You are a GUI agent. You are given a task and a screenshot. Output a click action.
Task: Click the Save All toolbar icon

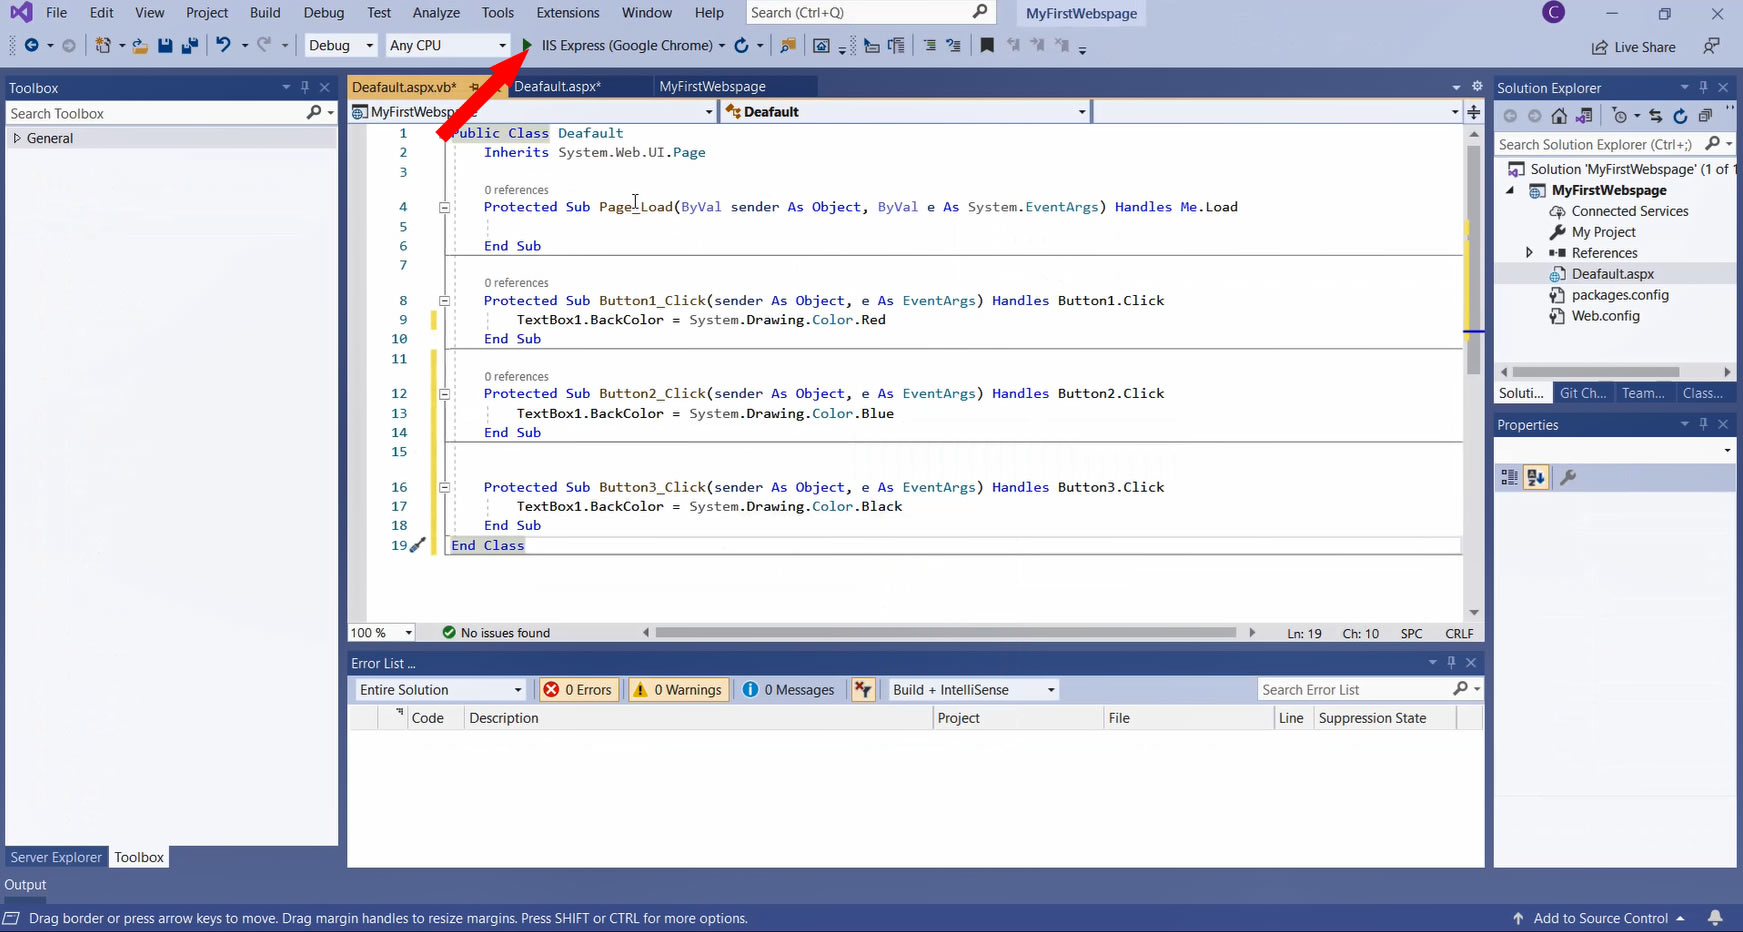click(188, 45)
